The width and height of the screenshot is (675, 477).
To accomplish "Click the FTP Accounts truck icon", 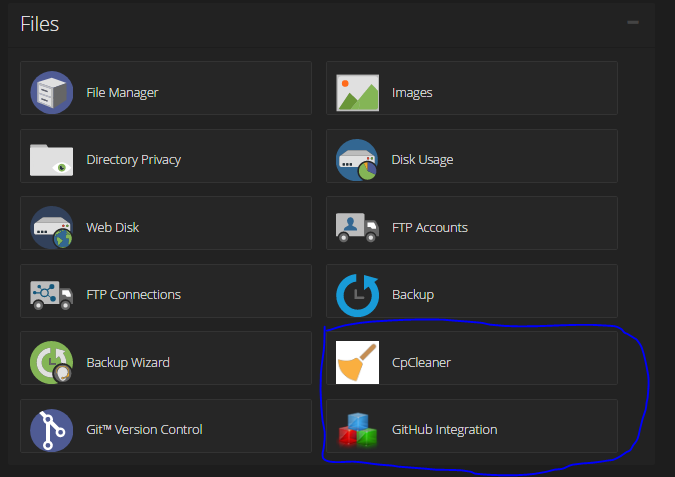I will coord(357,227).
